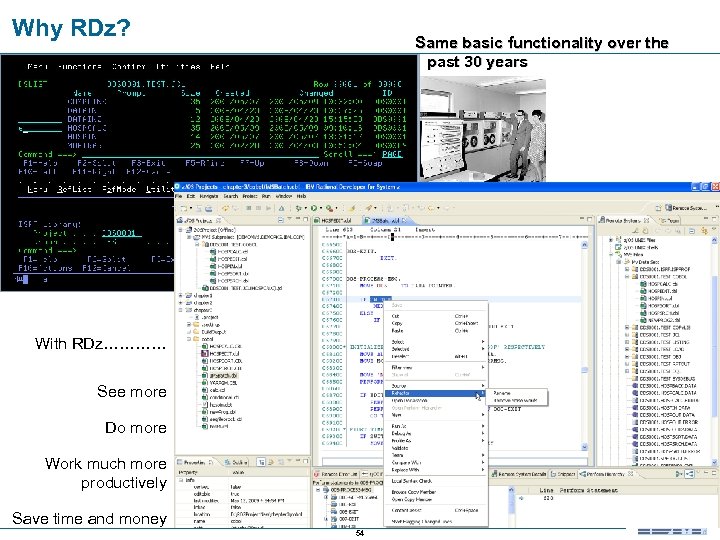
Task: Maximize the z/OS Projects view
Action: [305, 220]
